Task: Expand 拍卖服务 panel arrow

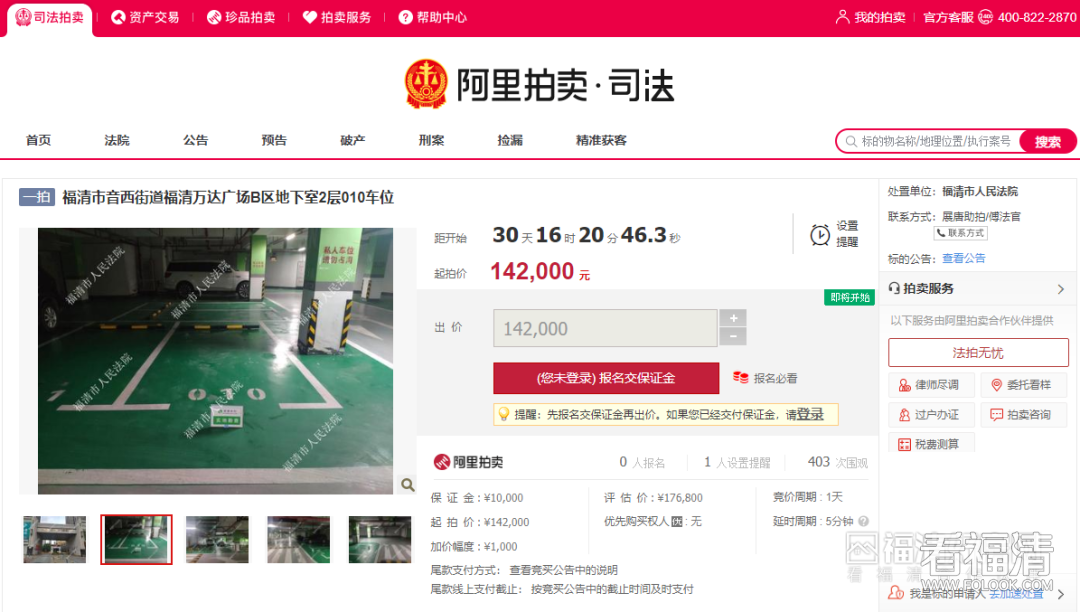Action: coord(1061,289)
